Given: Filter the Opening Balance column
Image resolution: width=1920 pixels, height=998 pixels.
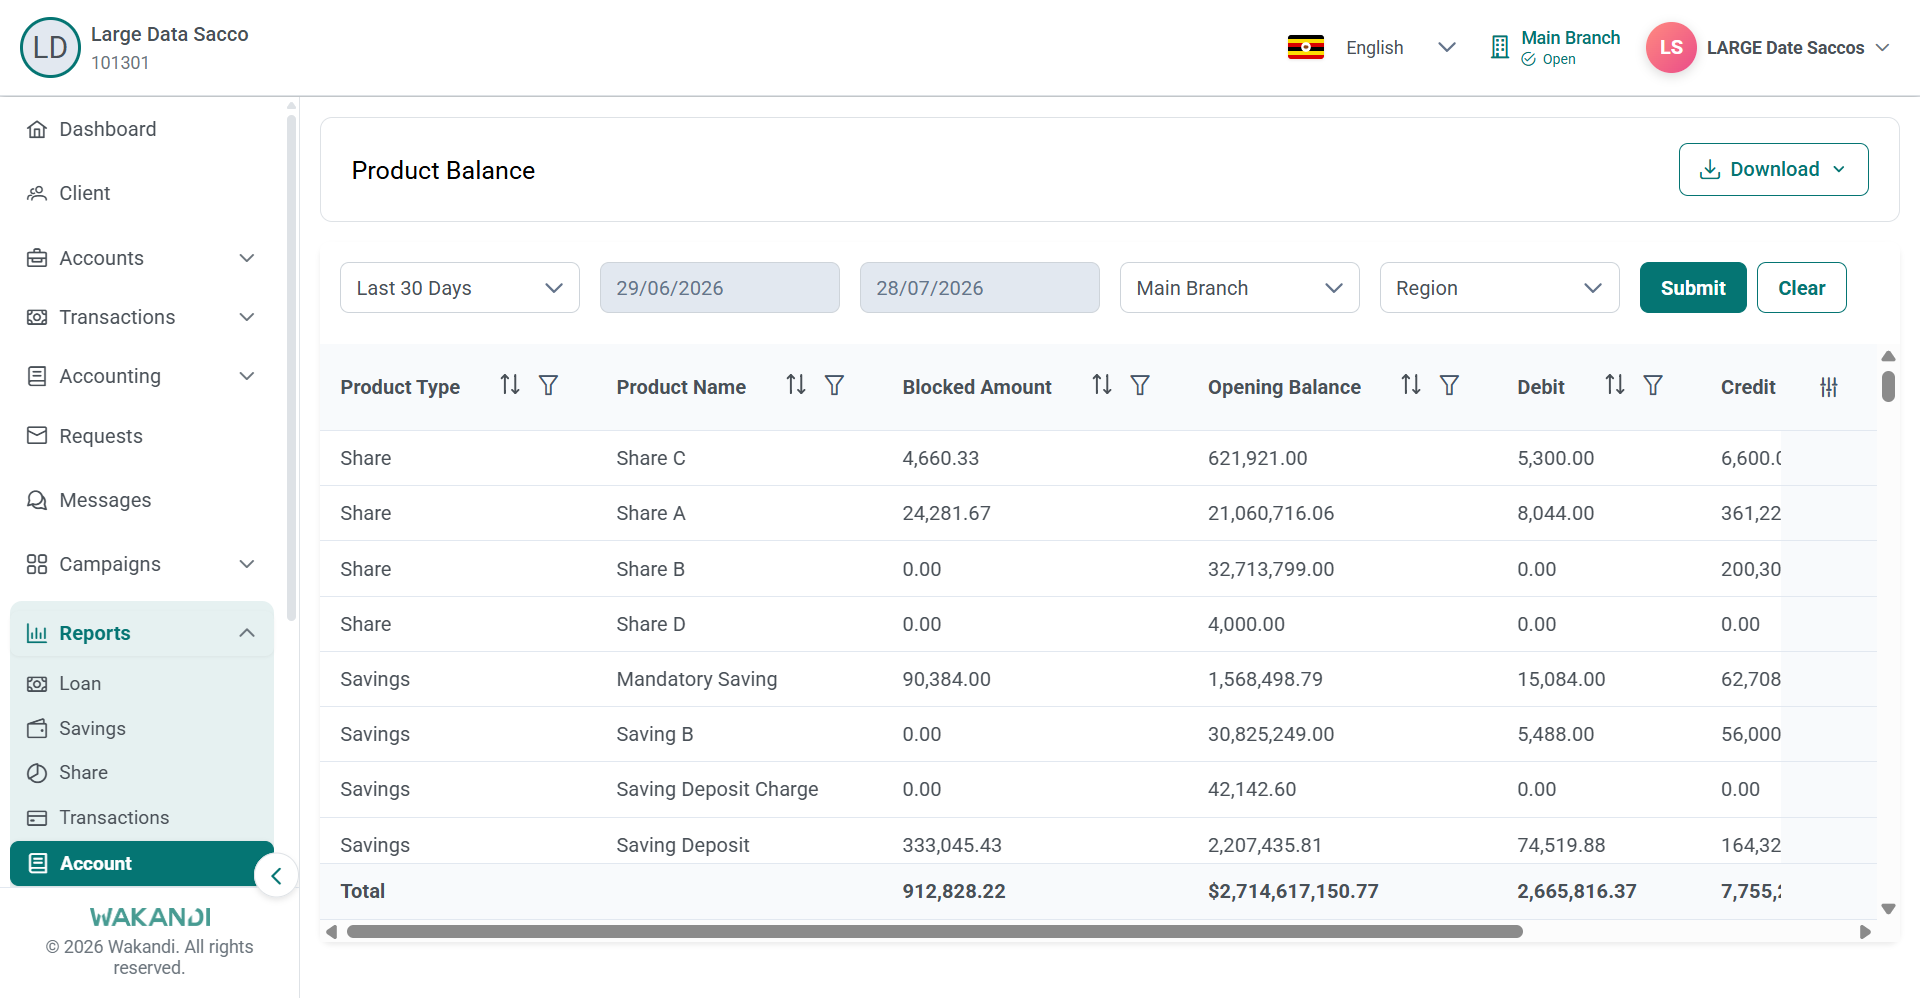Looking at the screenshot, I should [x=1449, y=385].
